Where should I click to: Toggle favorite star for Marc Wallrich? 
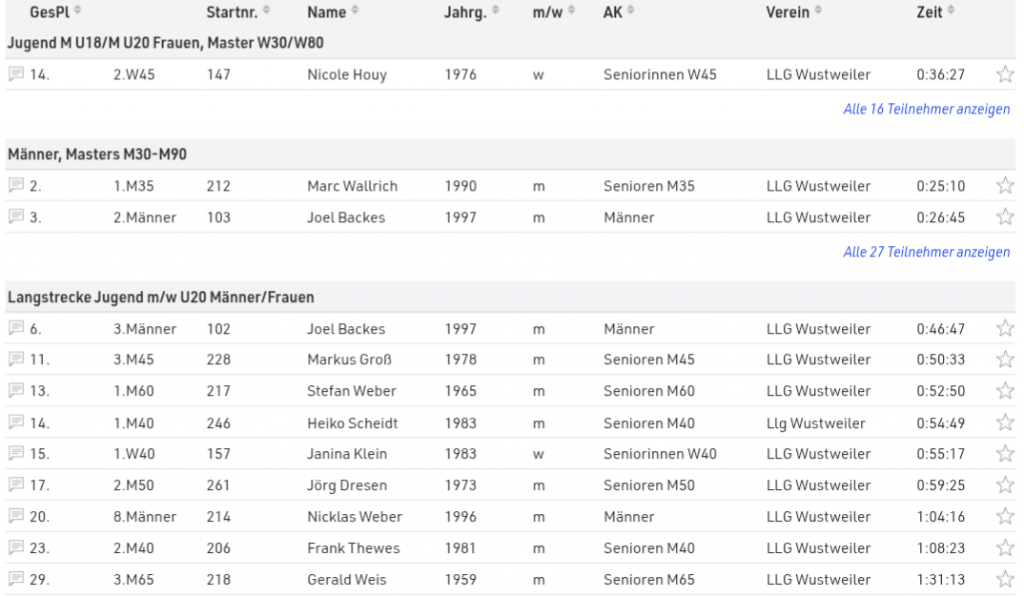[1005, 185]
